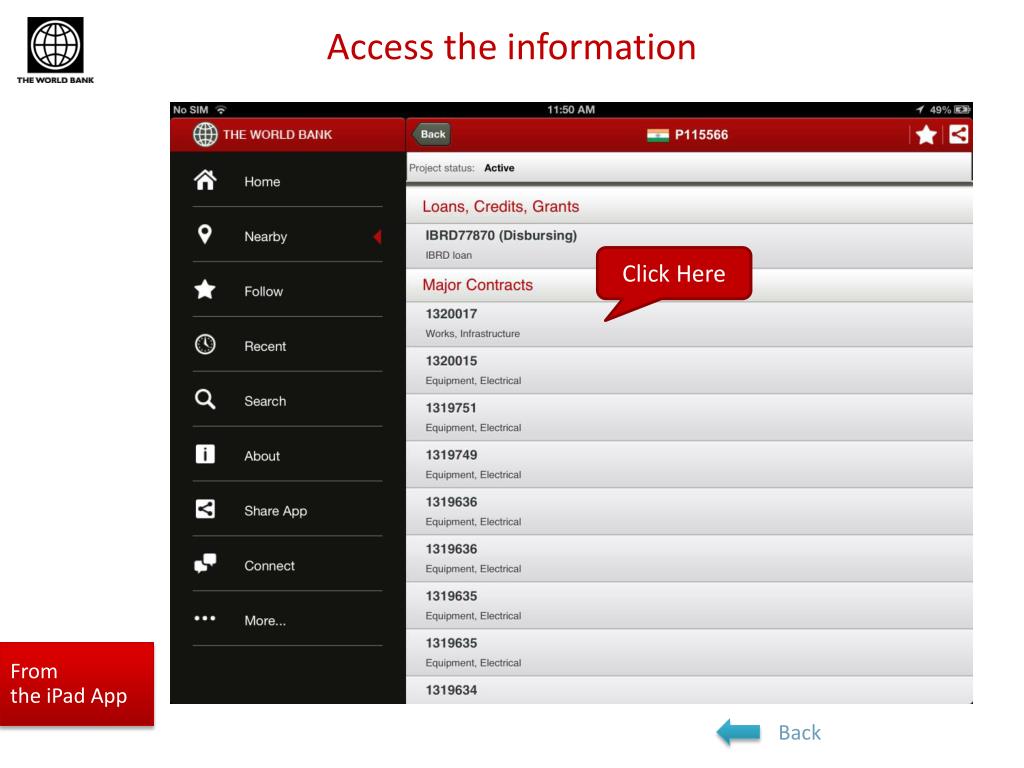The image size is (1024, 768).
Task: Open loan IBRD77870 (Disbursing)
Action: point(689,246)
